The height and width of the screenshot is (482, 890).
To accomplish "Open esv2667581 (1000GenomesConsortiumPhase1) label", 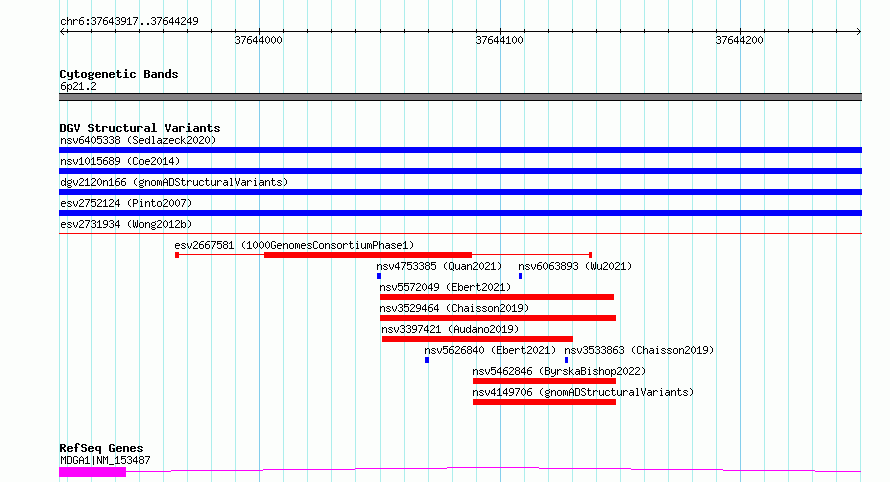I will (294, 245).
